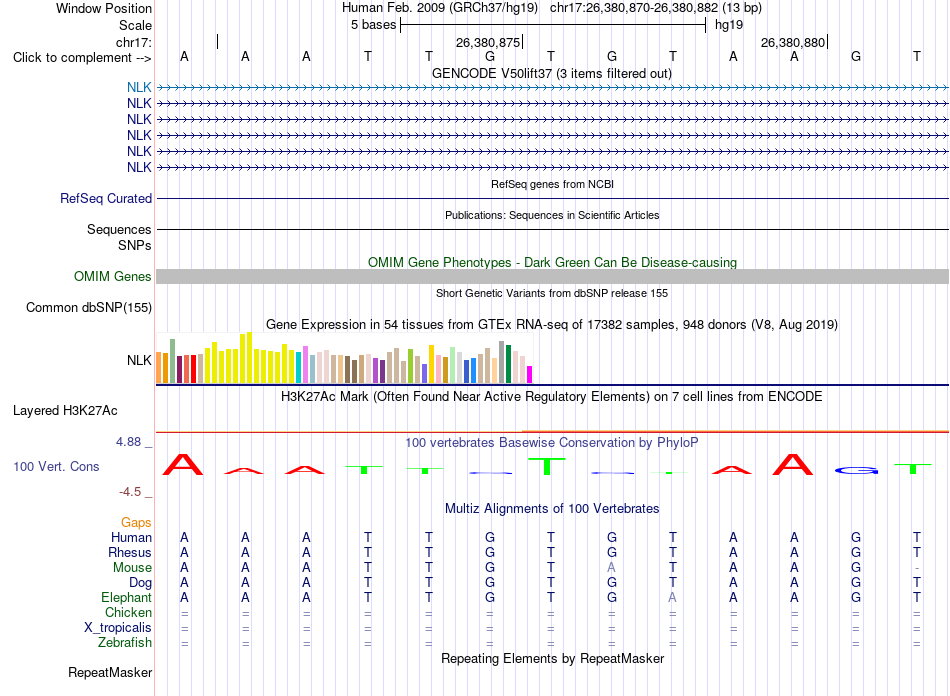
Task: Click the Human species label
Action: [131, 538]
